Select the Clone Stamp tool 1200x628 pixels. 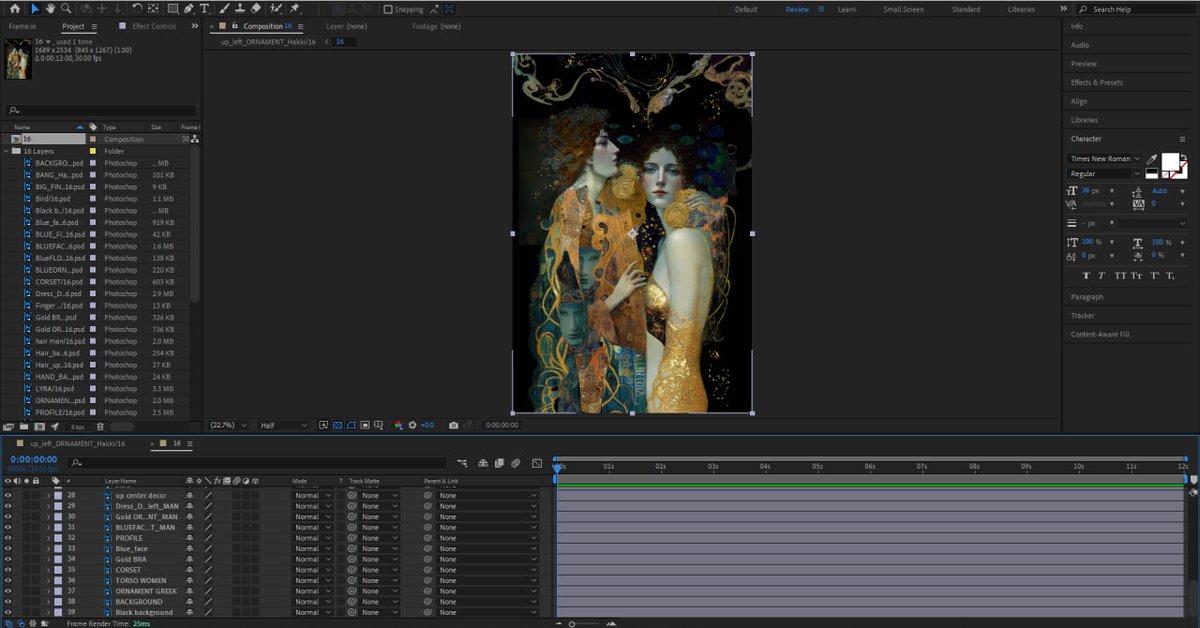240,9
